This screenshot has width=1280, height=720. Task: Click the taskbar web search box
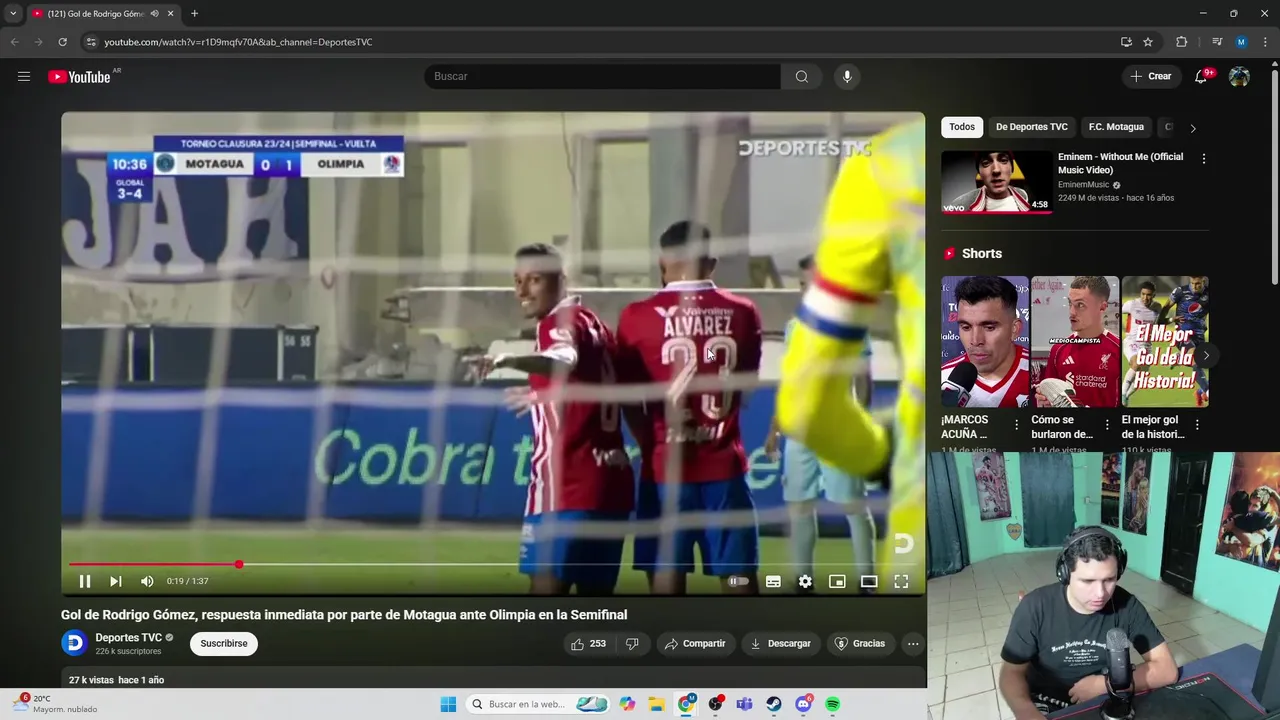[539, 704]
